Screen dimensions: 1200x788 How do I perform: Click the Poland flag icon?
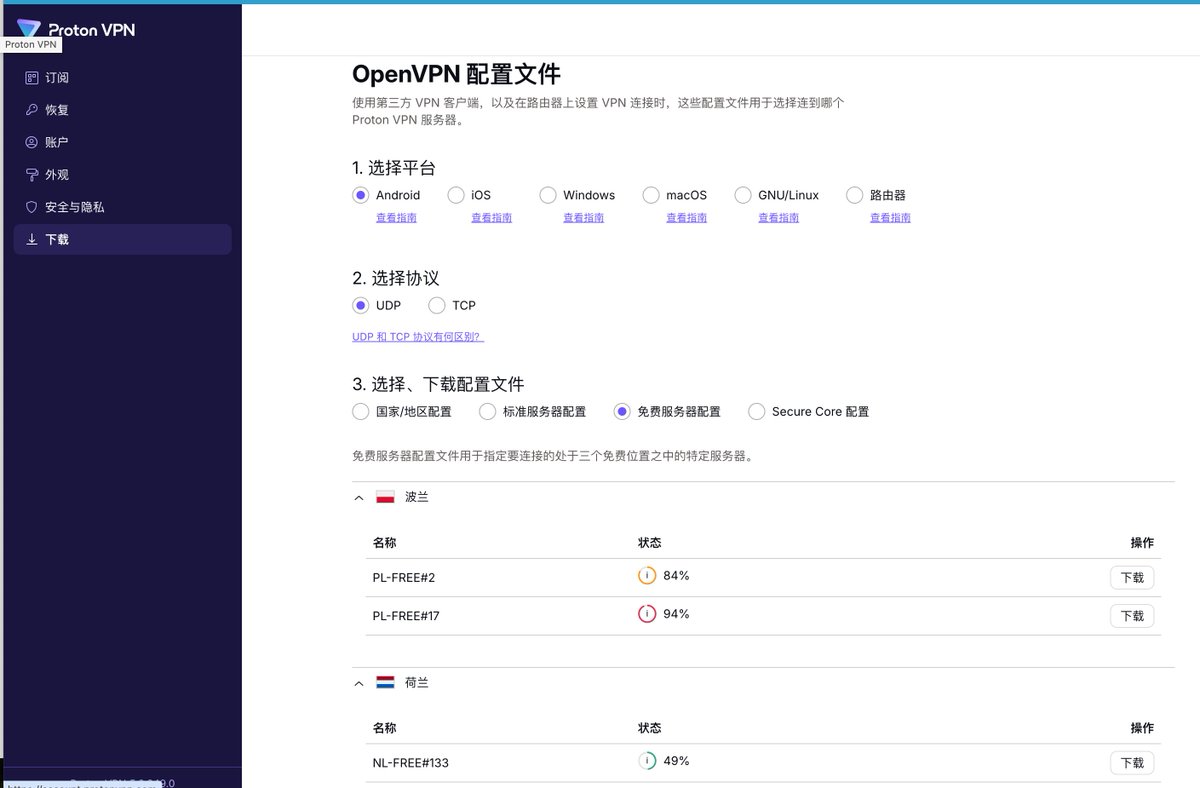coord(385,497)
